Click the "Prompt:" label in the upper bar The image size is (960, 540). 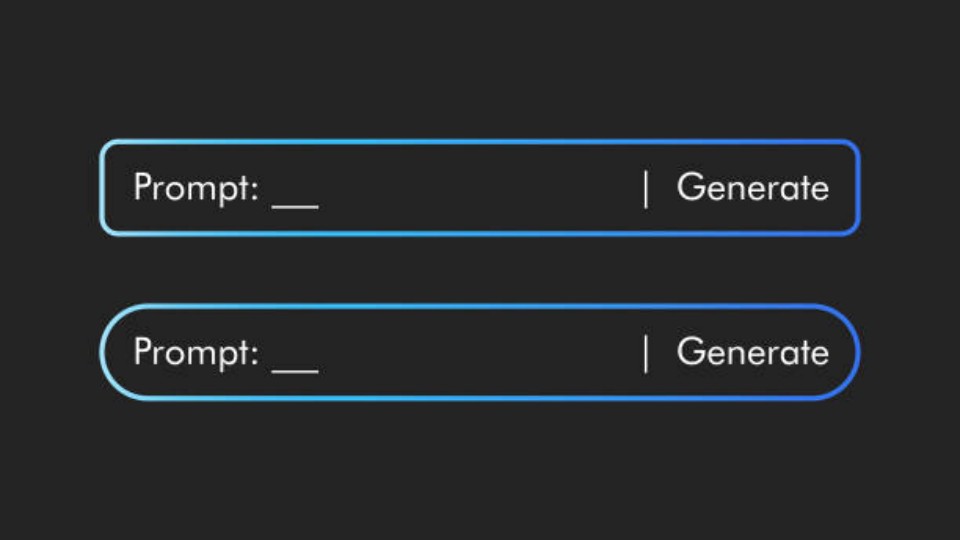tap(196, 188)
